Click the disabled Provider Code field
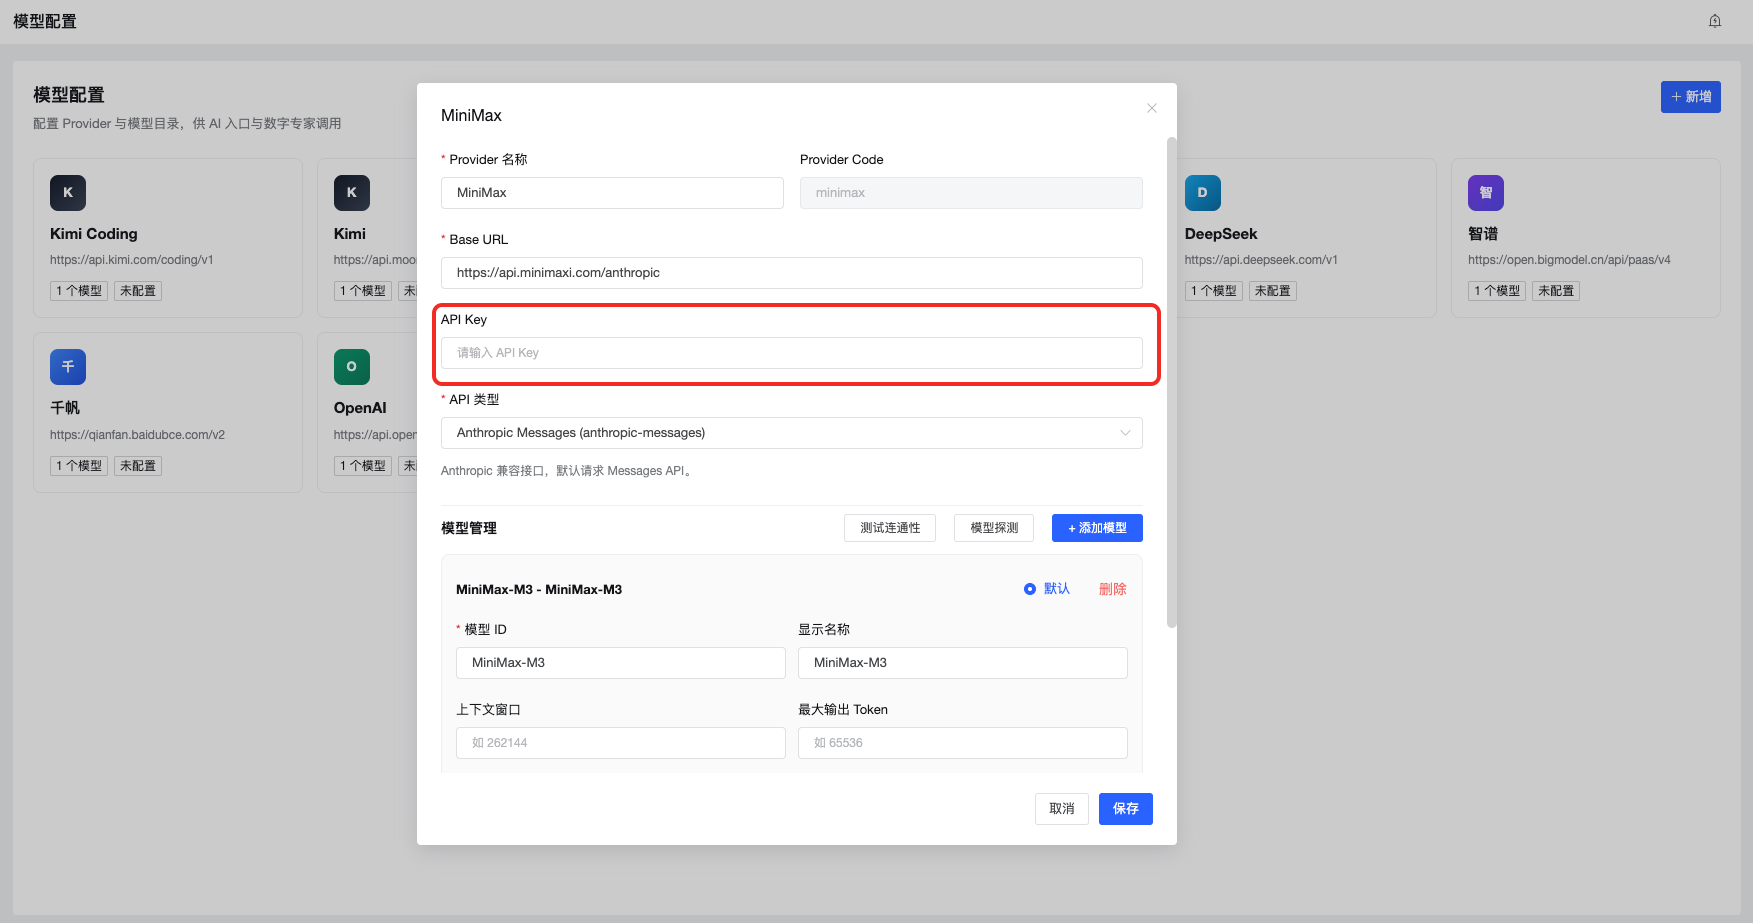The width and height of the screenshot is (1753, 923). [x=971, y=193]
